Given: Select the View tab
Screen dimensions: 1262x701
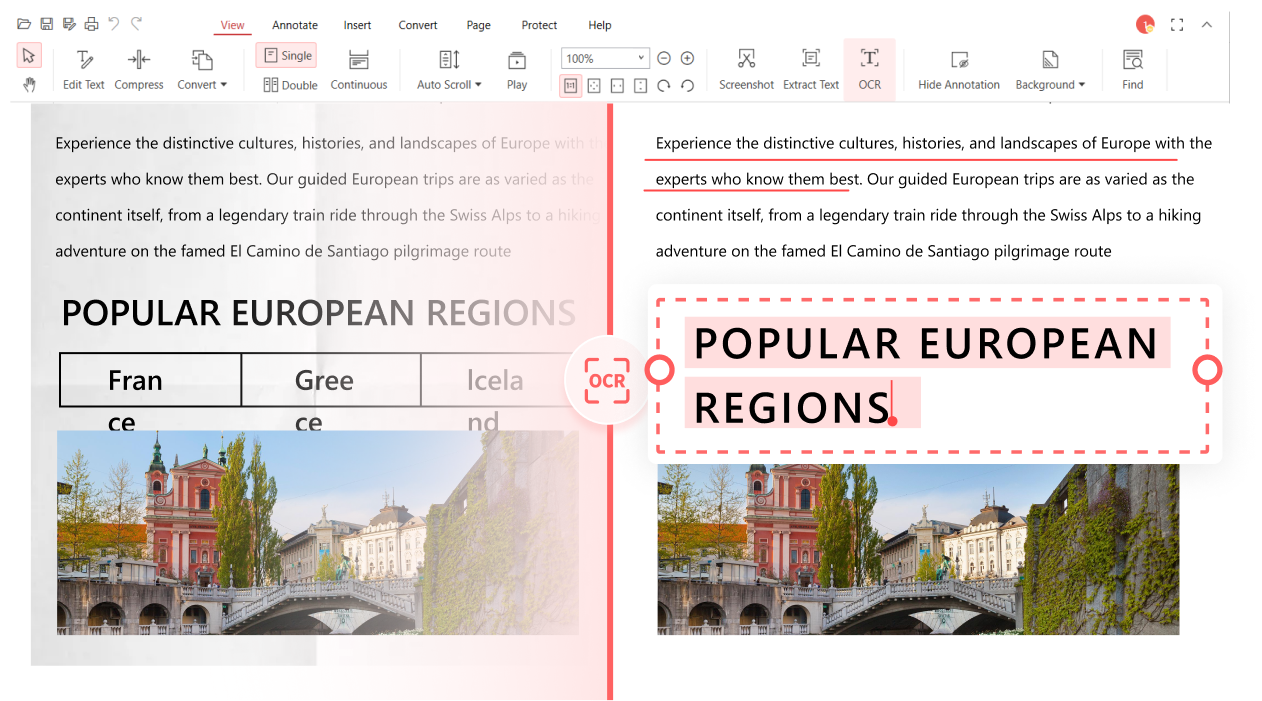Looking at the screenshot, I should 232,25.
